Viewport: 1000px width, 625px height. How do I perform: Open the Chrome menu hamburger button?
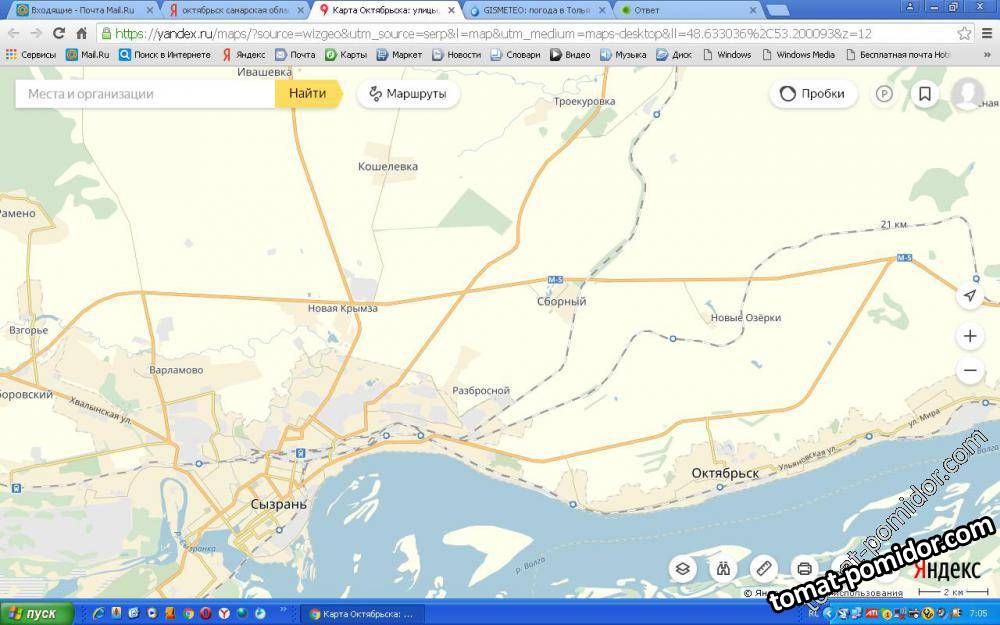click(x=987, y=33)
